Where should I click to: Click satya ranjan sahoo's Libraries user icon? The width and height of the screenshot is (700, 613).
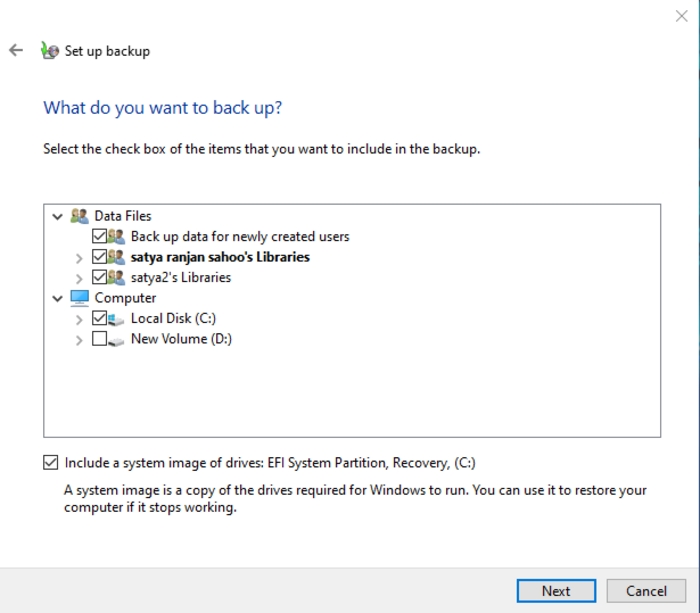coord(117,257)
